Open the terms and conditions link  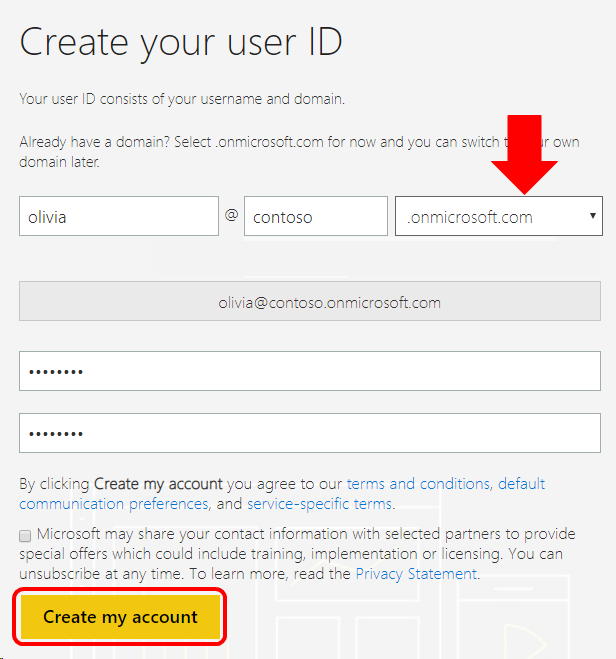pos(418,484)
